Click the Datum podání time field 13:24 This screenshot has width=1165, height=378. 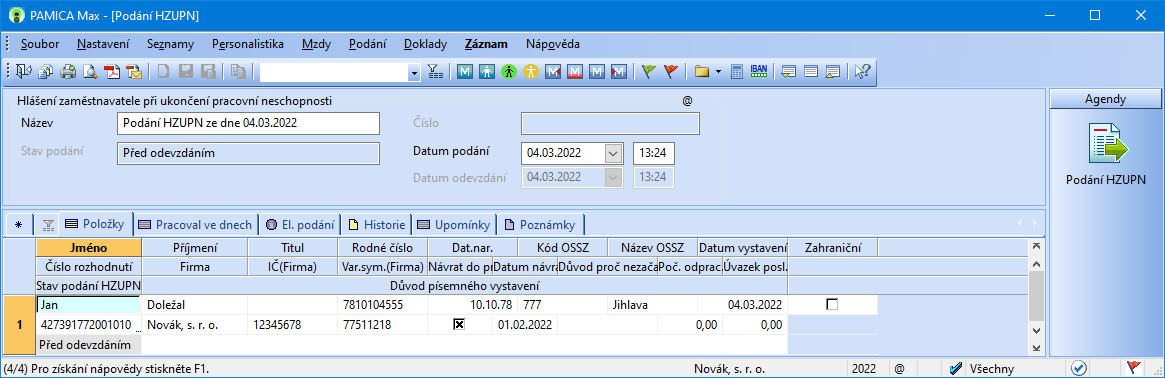click(654, 154)
